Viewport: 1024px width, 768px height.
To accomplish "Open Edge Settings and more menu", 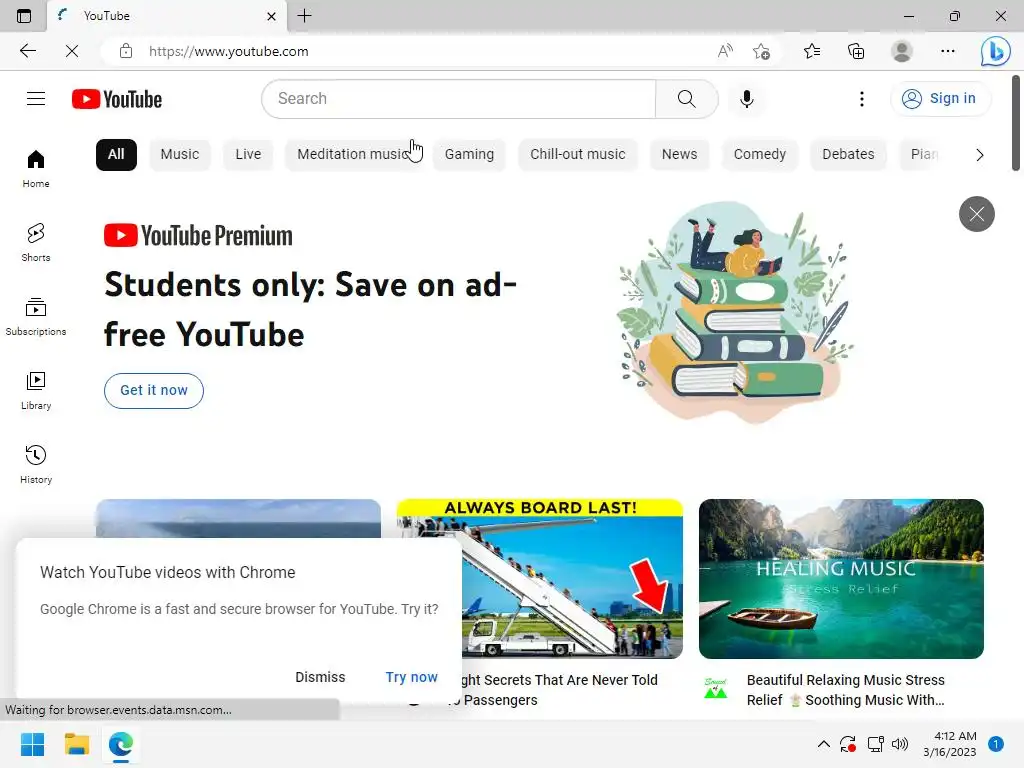I will click(948, 51).
